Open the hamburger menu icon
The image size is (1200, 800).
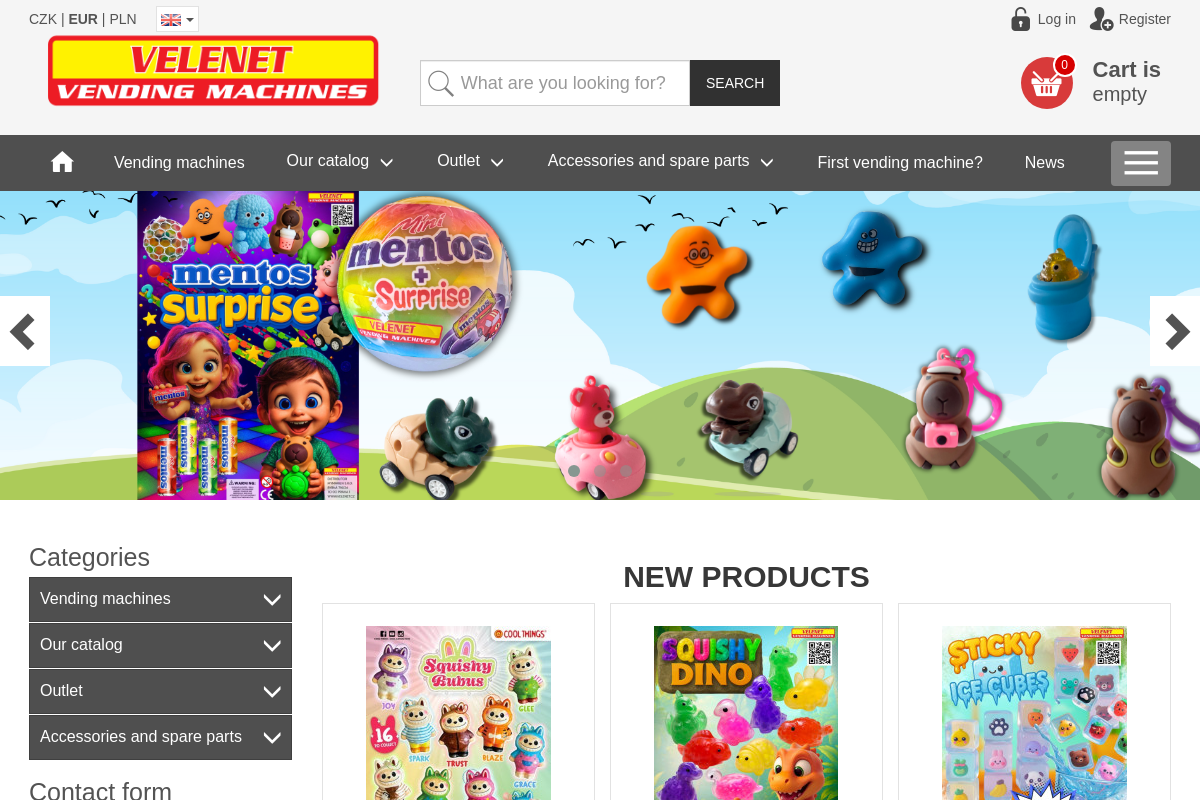tap(1141, 163)
